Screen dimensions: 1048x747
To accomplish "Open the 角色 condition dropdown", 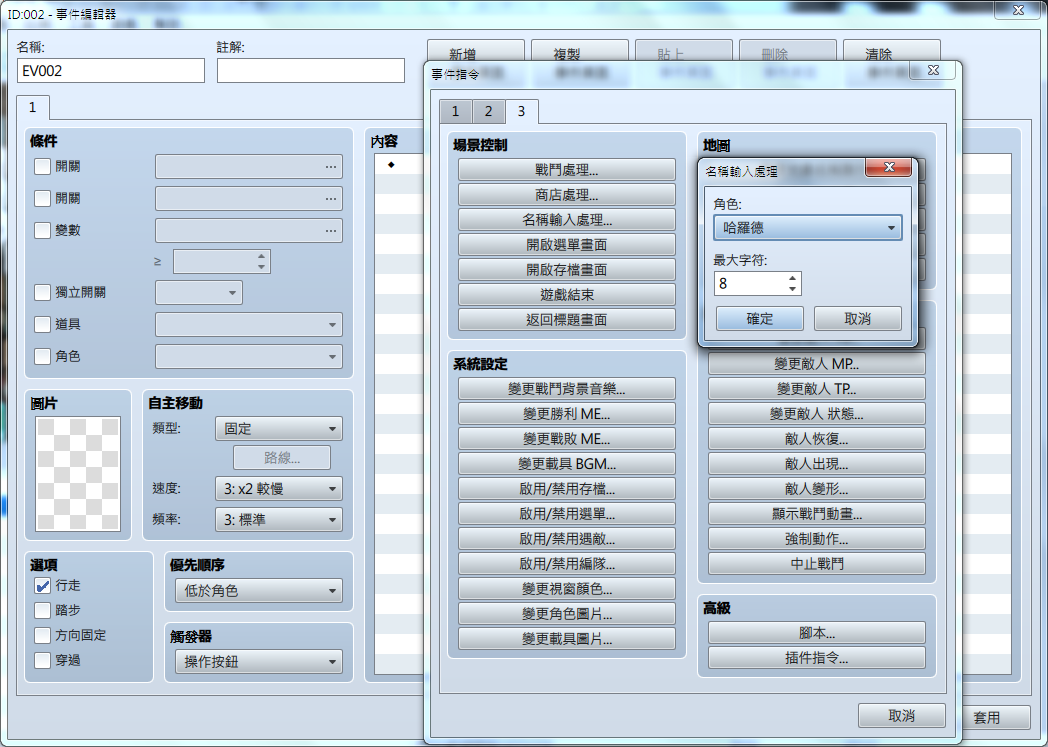I will click(x=249, y=357).
